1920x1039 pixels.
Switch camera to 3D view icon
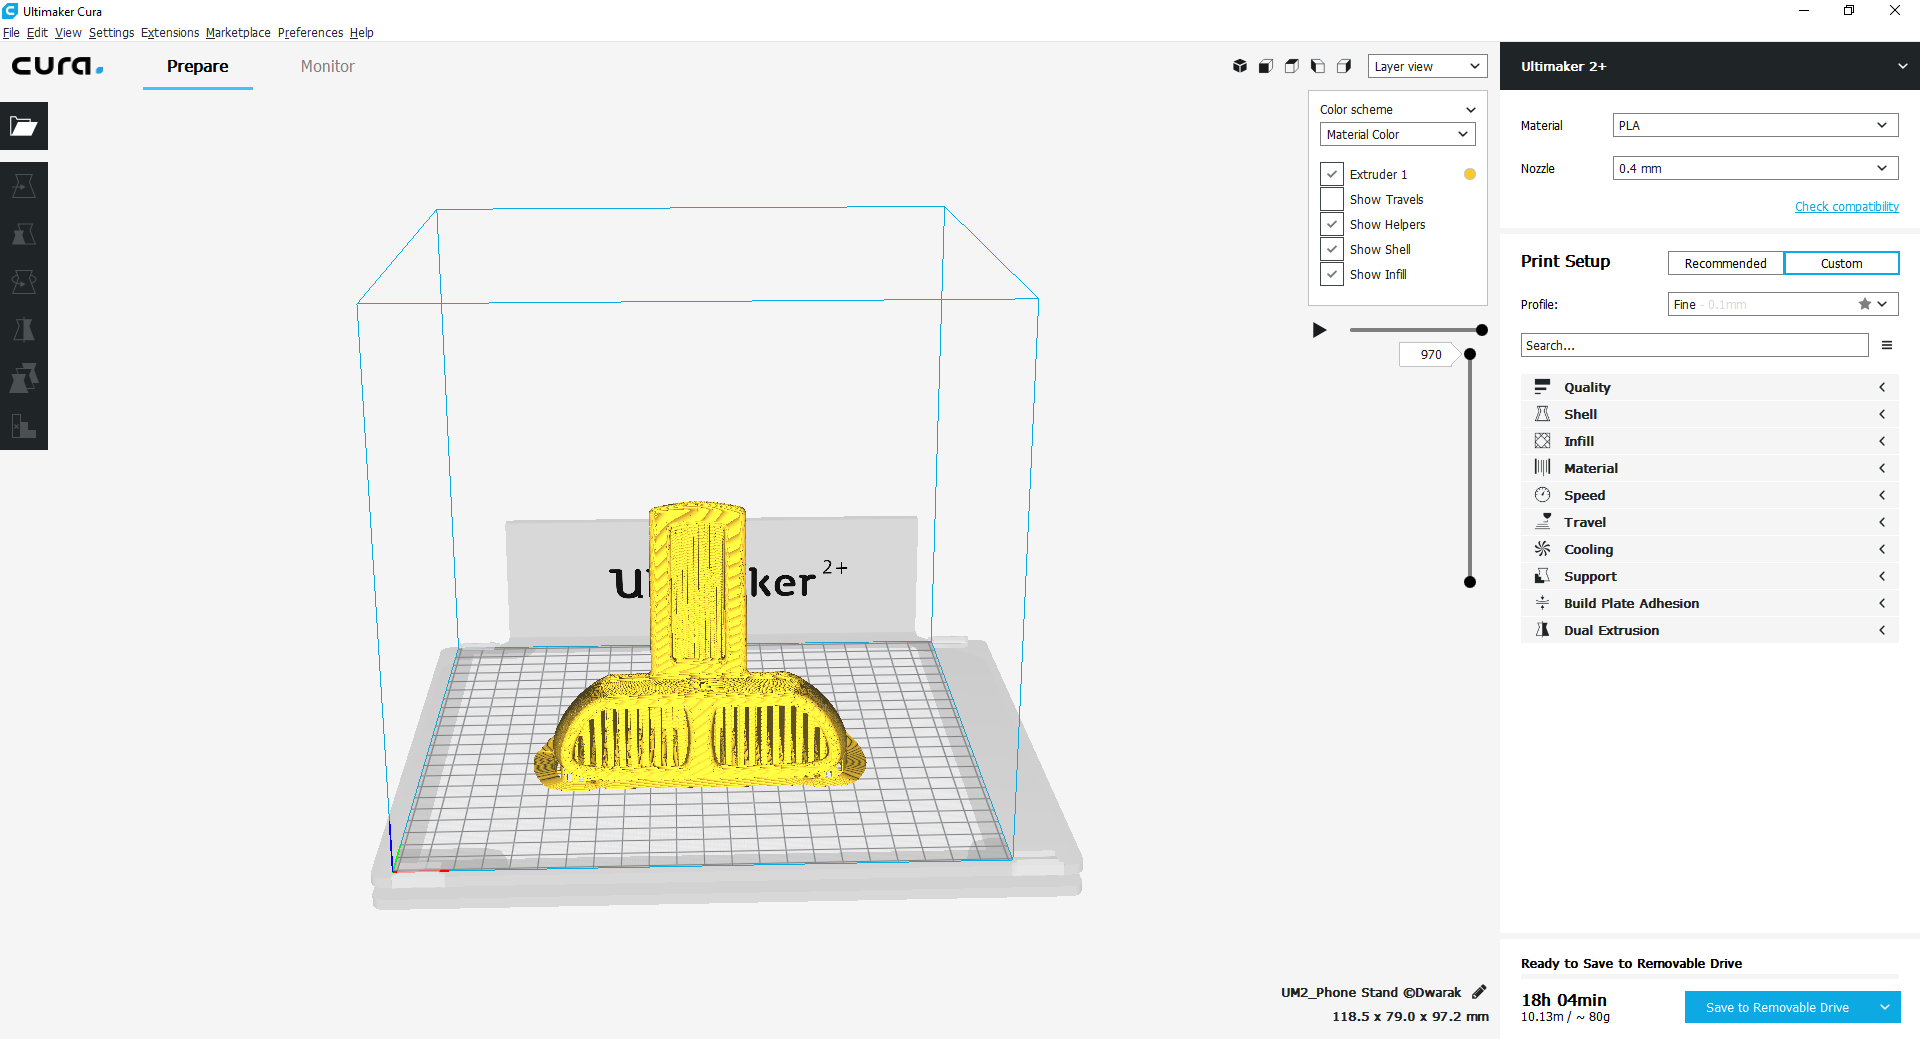(x=1240, y=66)
